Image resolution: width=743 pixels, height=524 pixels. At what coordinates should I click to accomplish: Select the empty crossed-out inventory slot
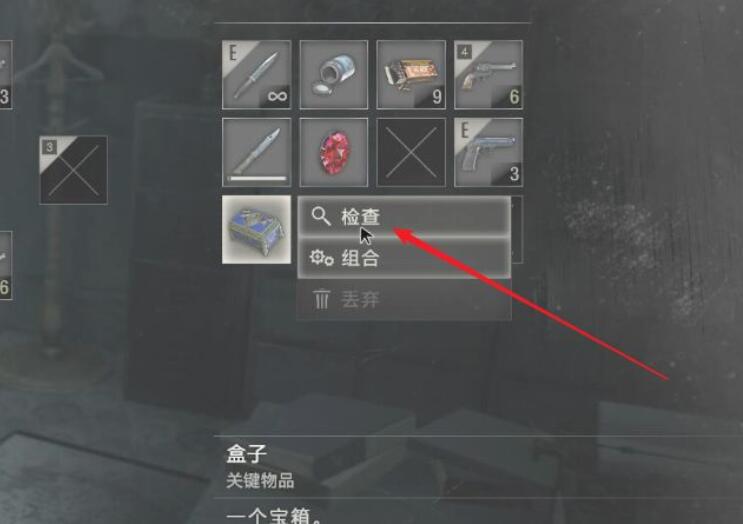(x=411, y=152)
